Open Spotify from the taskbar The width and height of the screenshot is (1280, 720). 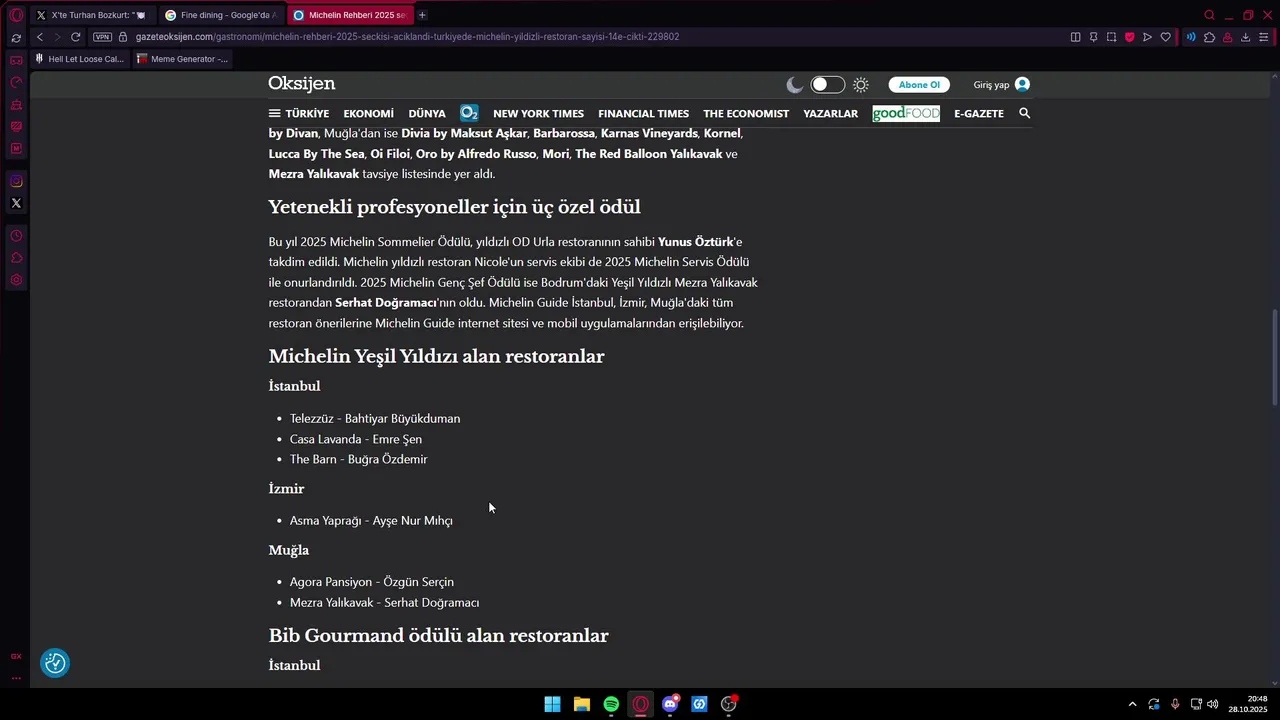[611, 704]
